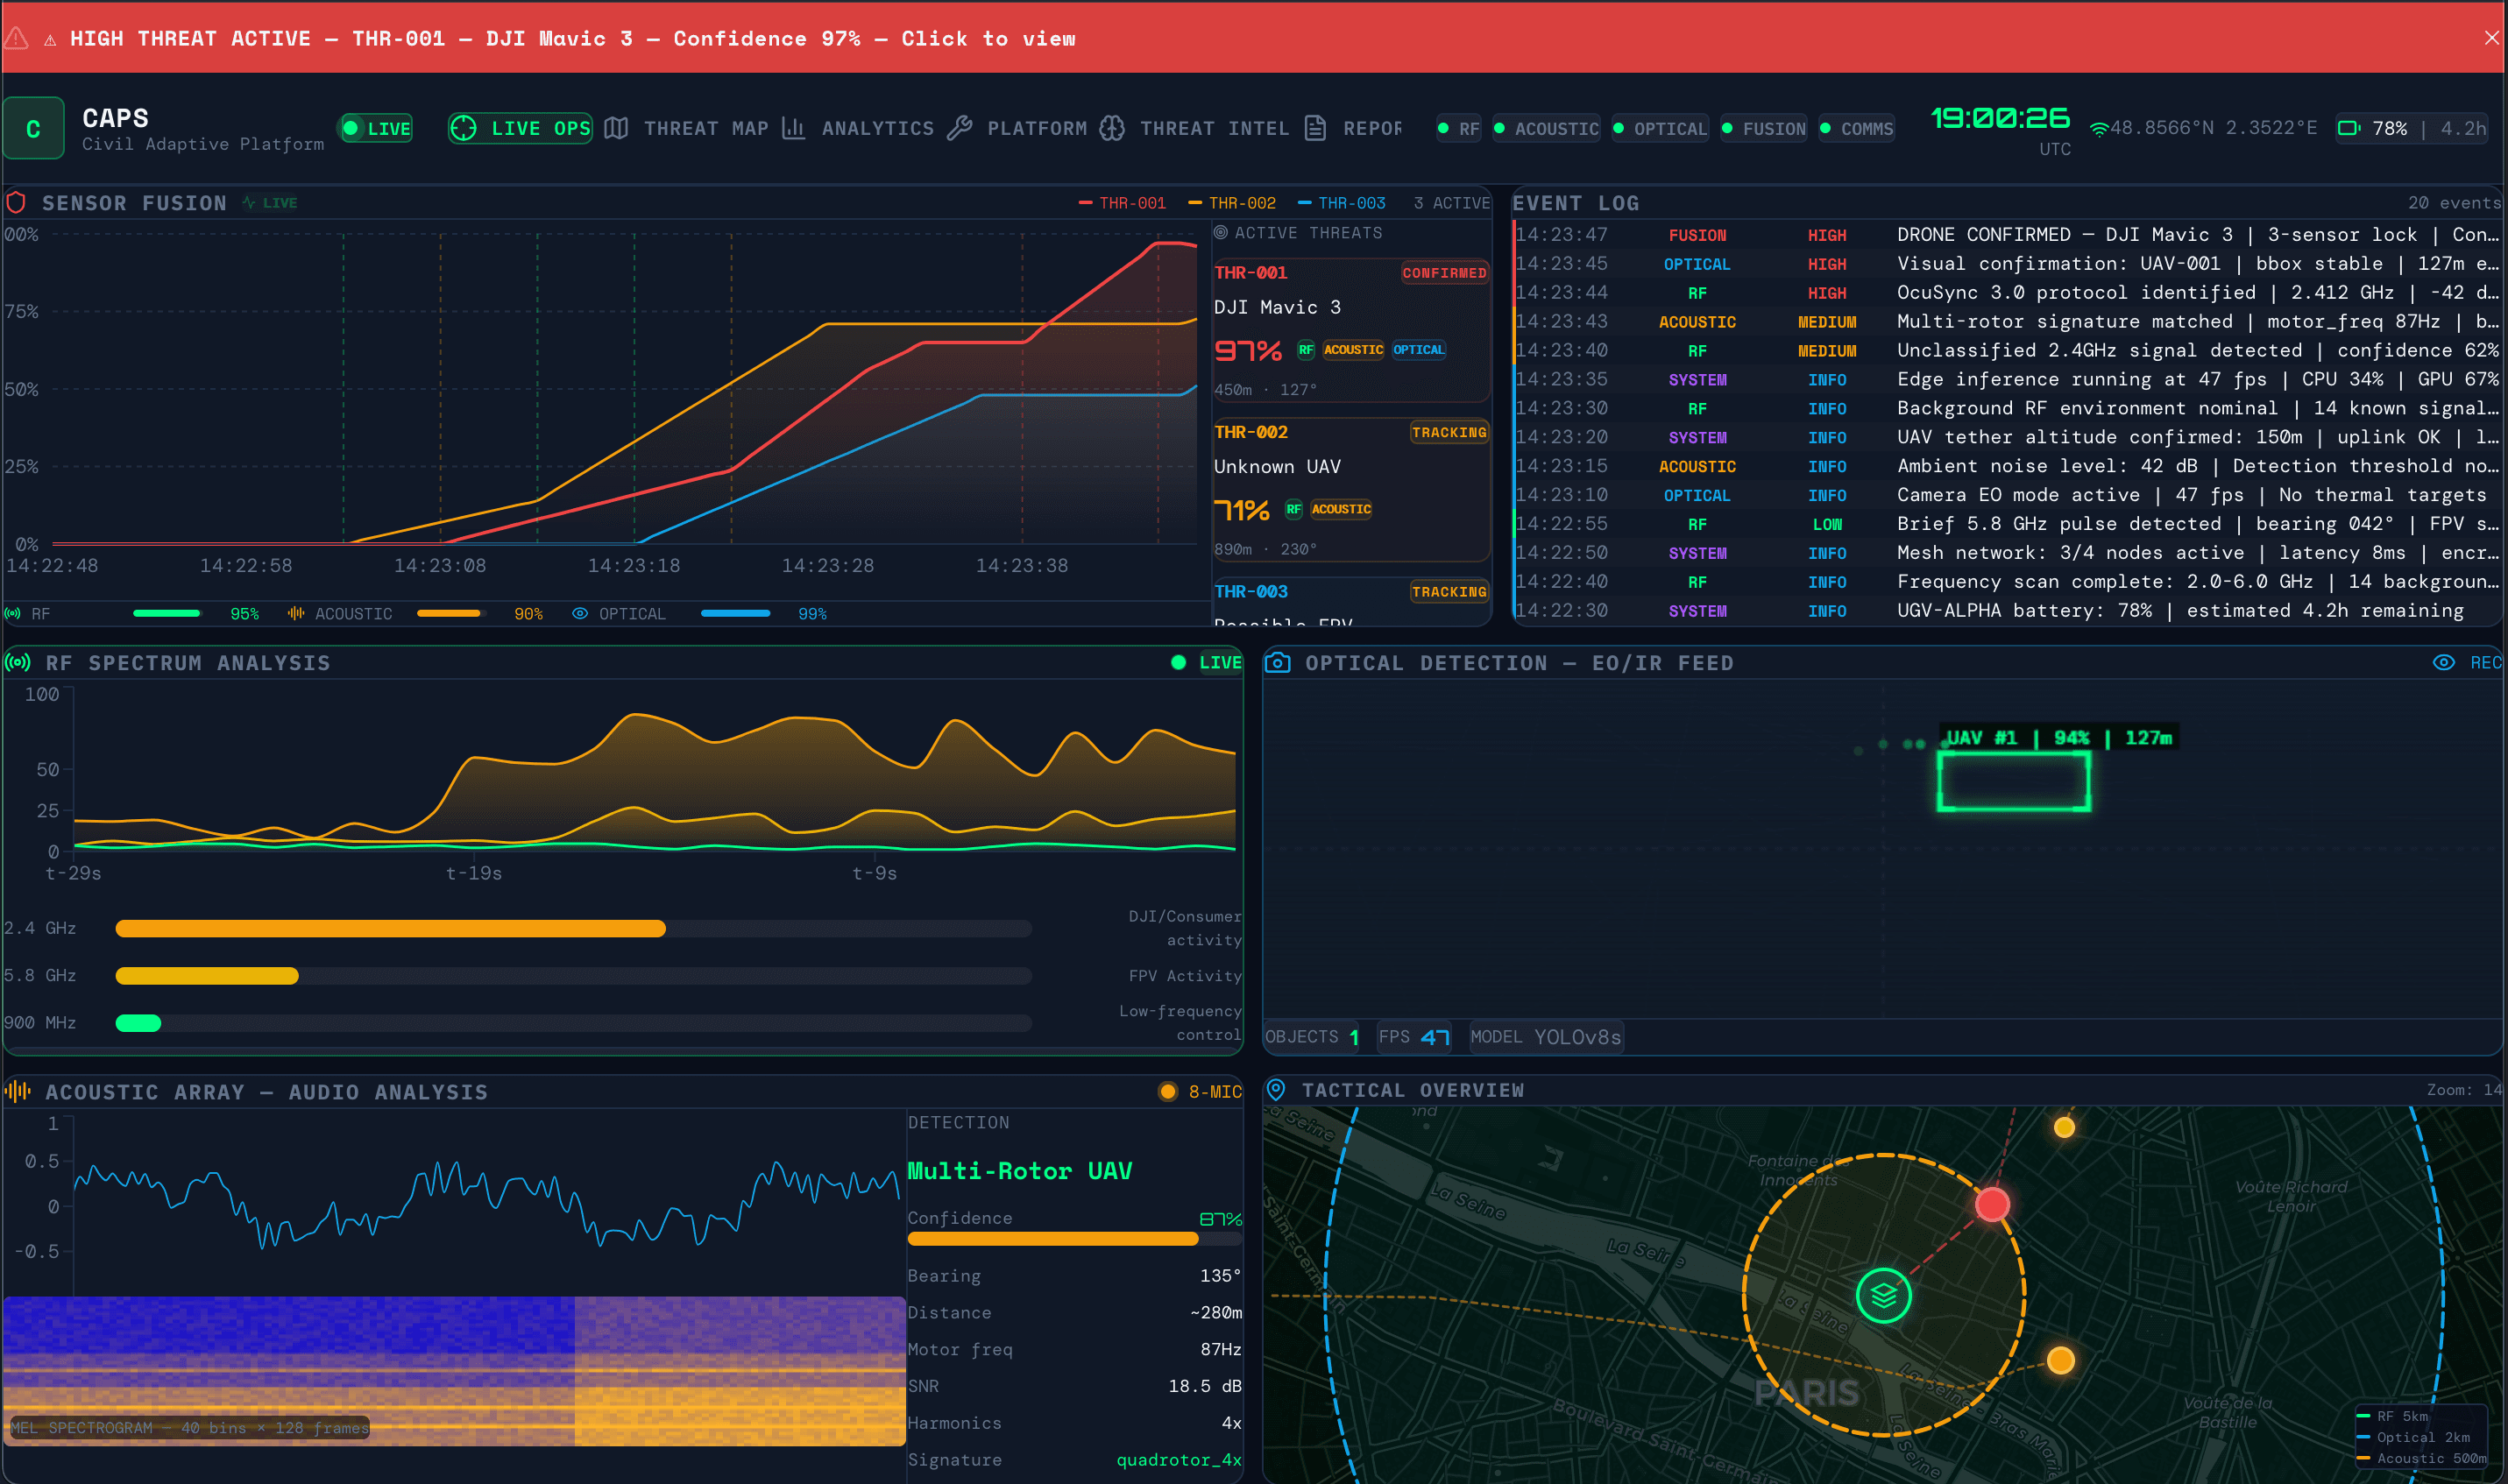
Task: Open the THREAT MAP tab
Action: point(706,128)
